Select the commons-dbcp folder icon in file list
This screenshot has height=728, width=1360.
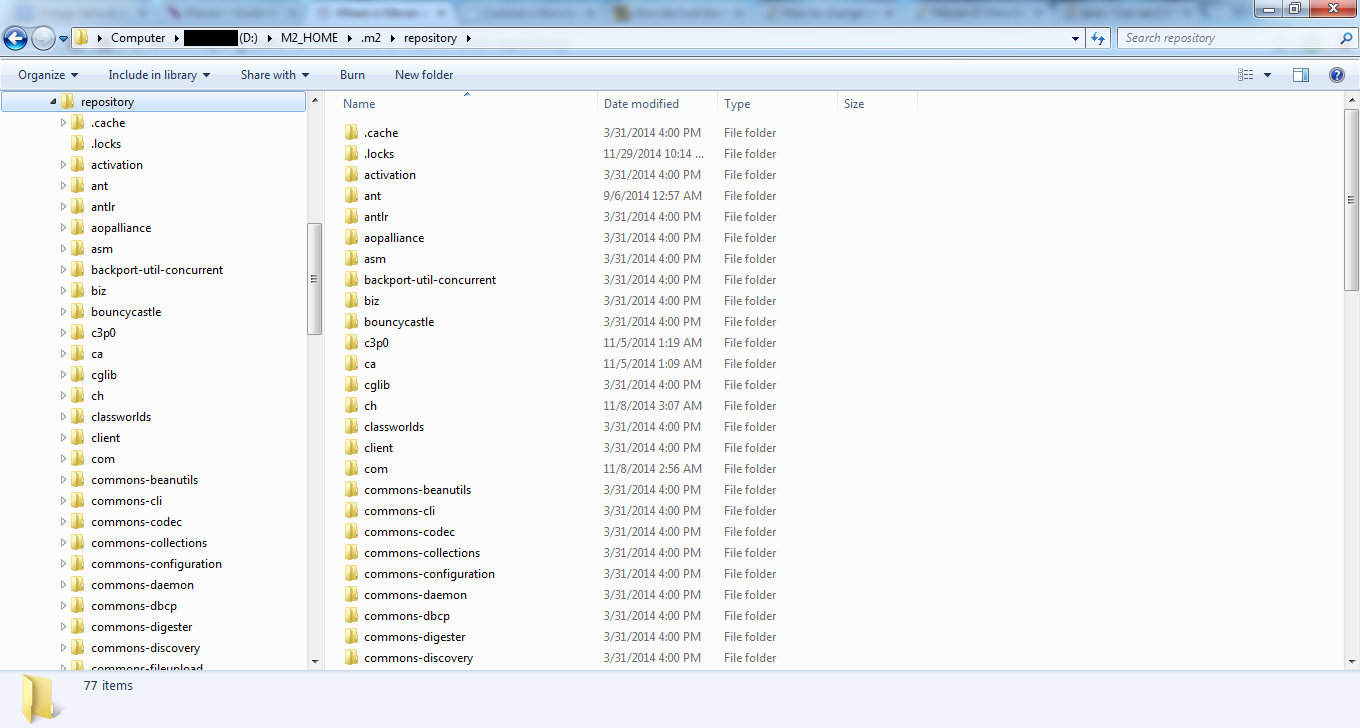point(351,616)
